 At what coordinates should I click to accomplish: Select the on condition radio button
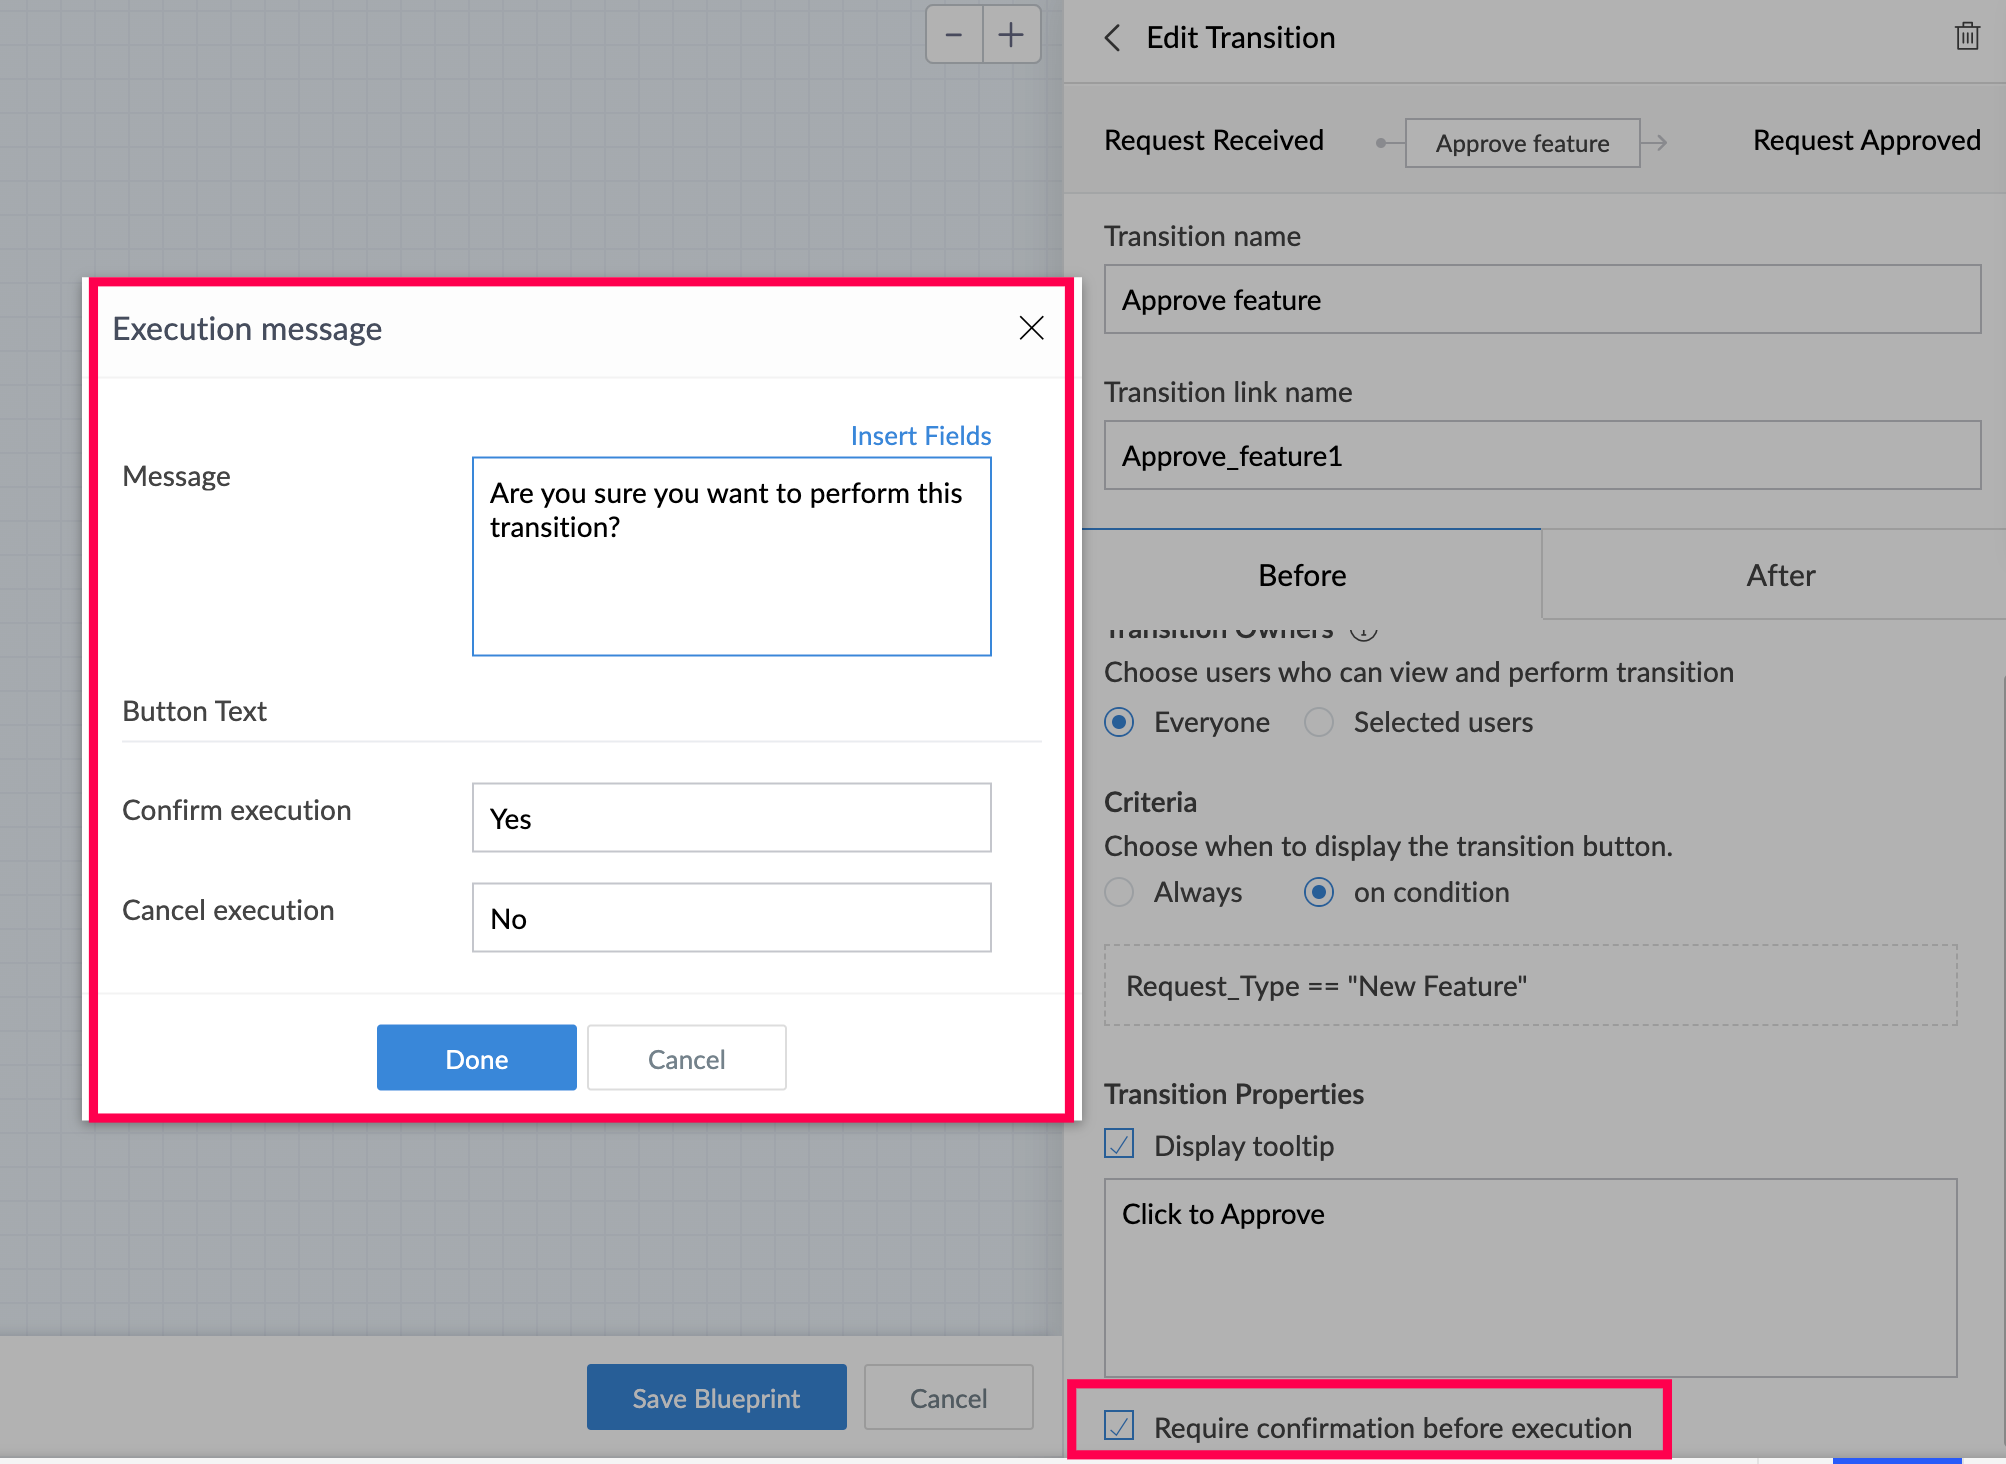pos(1319,892)
